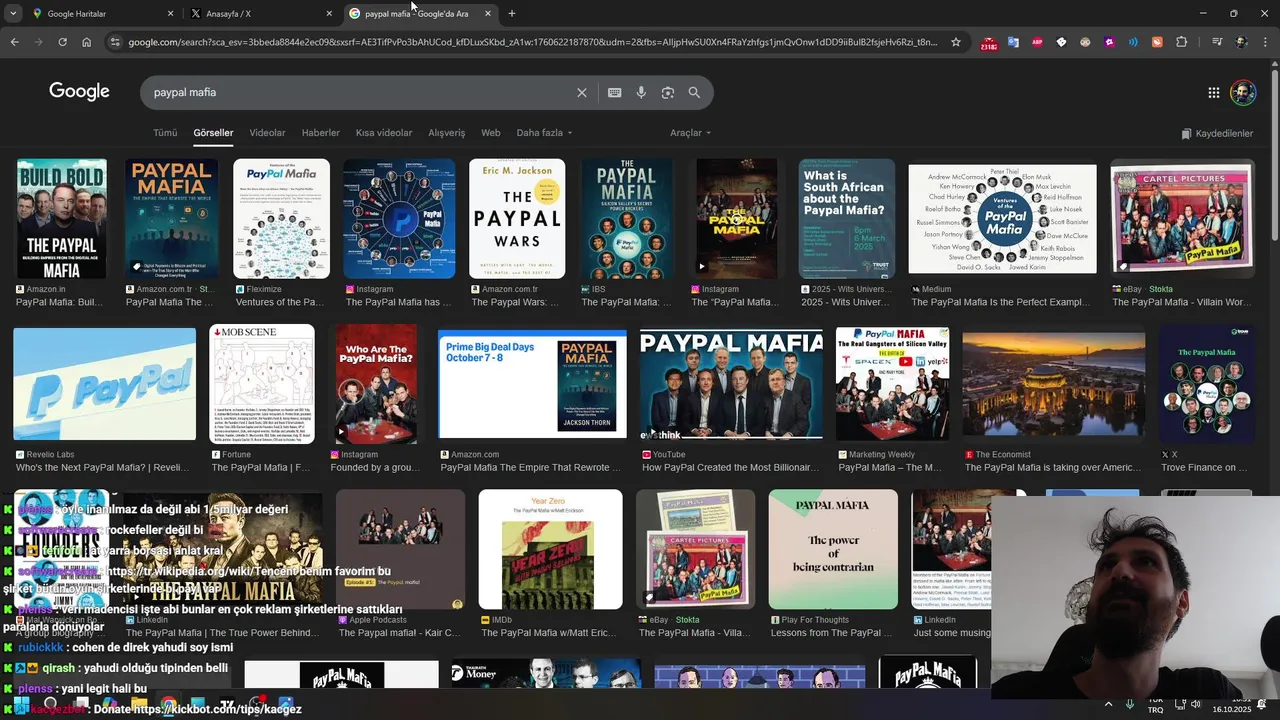Screen dimensions: 1280x720
Task: View site information for google.com
Action: coord(115,42)
